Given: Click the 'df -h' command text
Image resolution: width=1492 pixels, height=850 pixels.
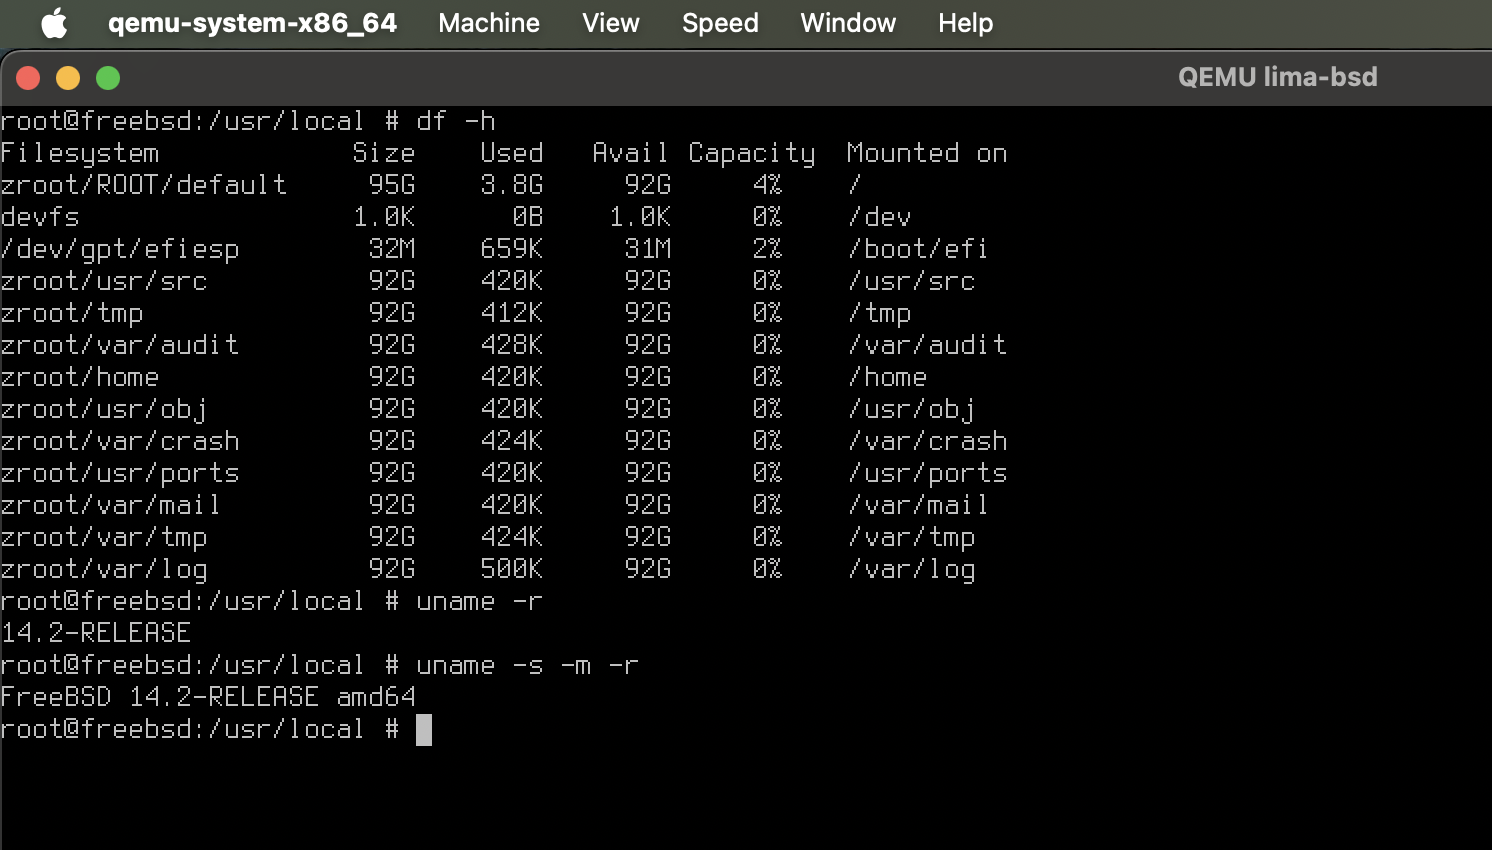Looking at the screenshot, I should 456,121.
